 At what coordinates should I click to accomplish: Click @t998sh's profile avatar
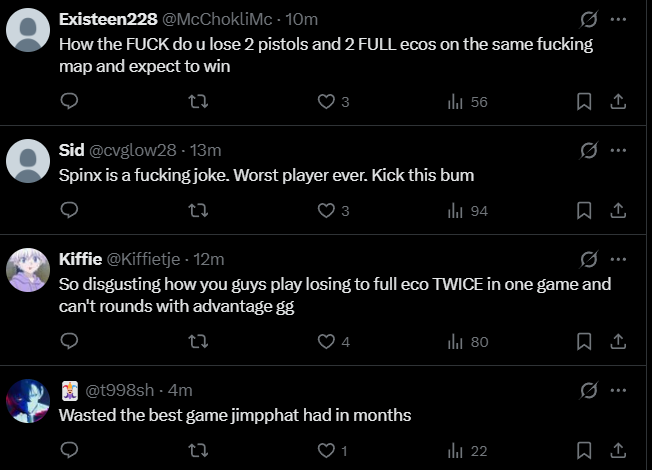pos(28,400)
